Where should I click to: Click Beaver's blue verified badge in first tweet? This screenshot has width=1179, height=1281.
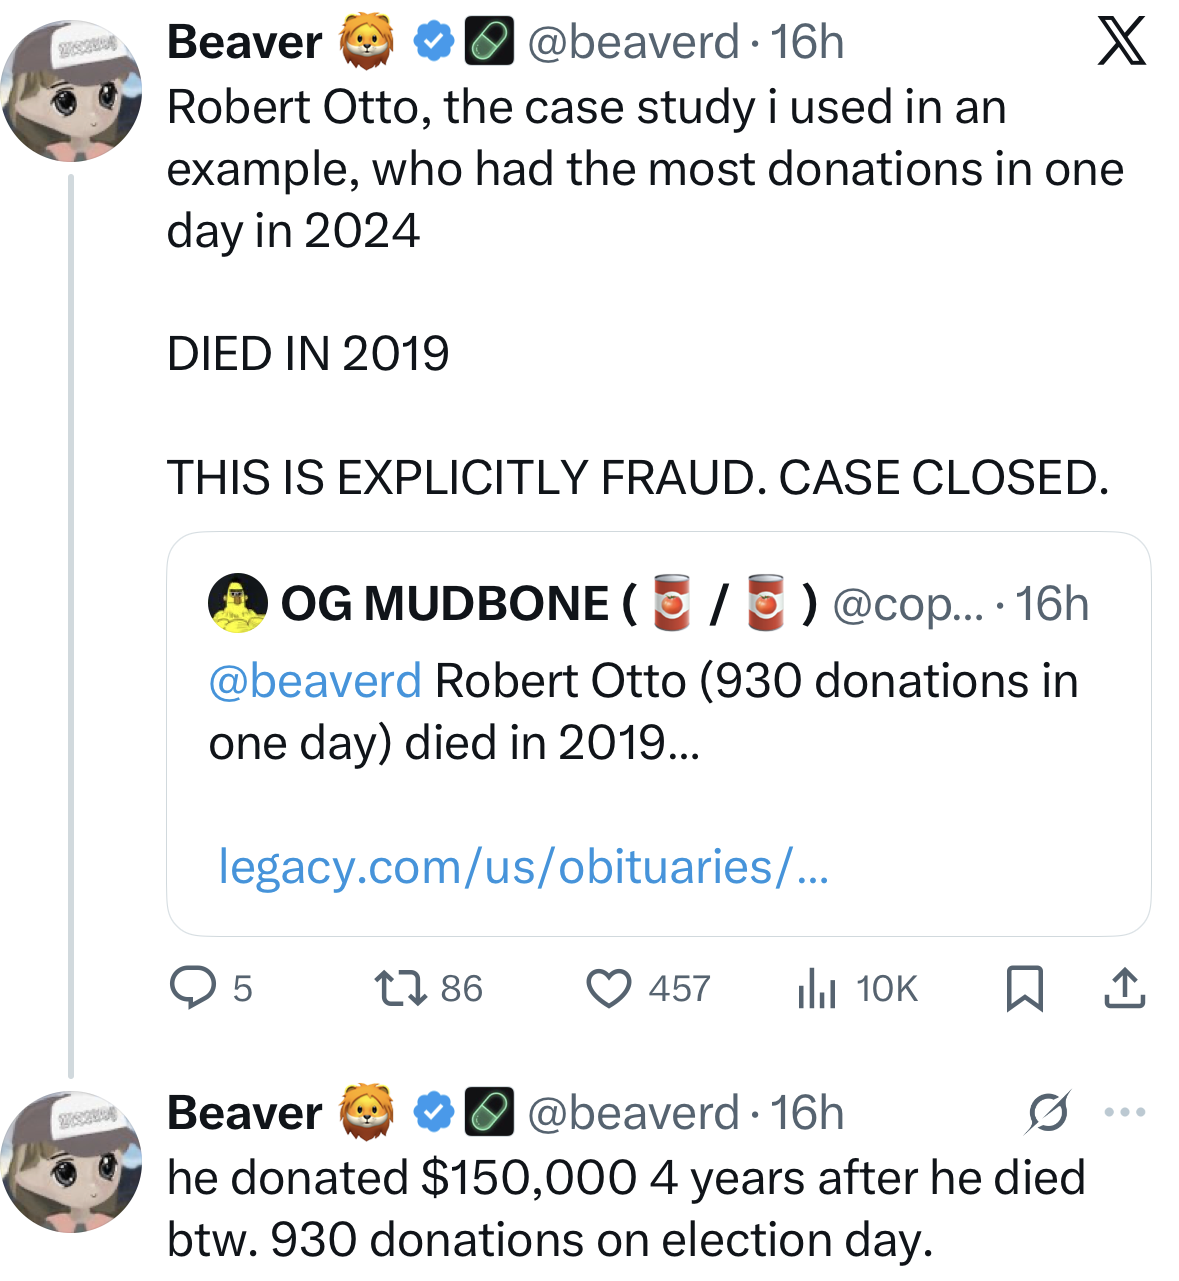pyautogui.click(x=433, y=42)
